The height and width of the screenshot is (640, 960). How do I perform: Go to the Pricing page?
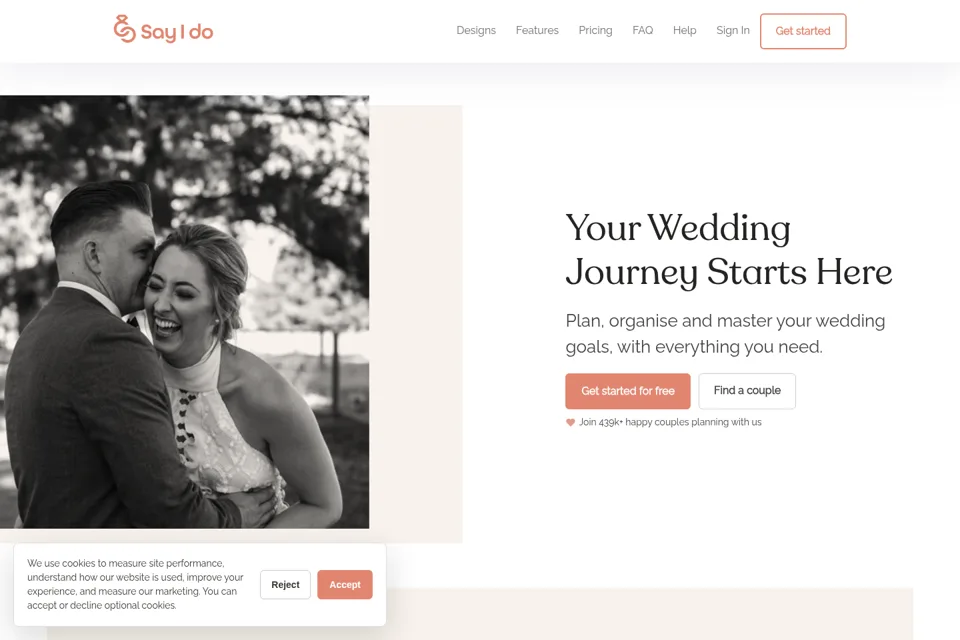point(595,31)
